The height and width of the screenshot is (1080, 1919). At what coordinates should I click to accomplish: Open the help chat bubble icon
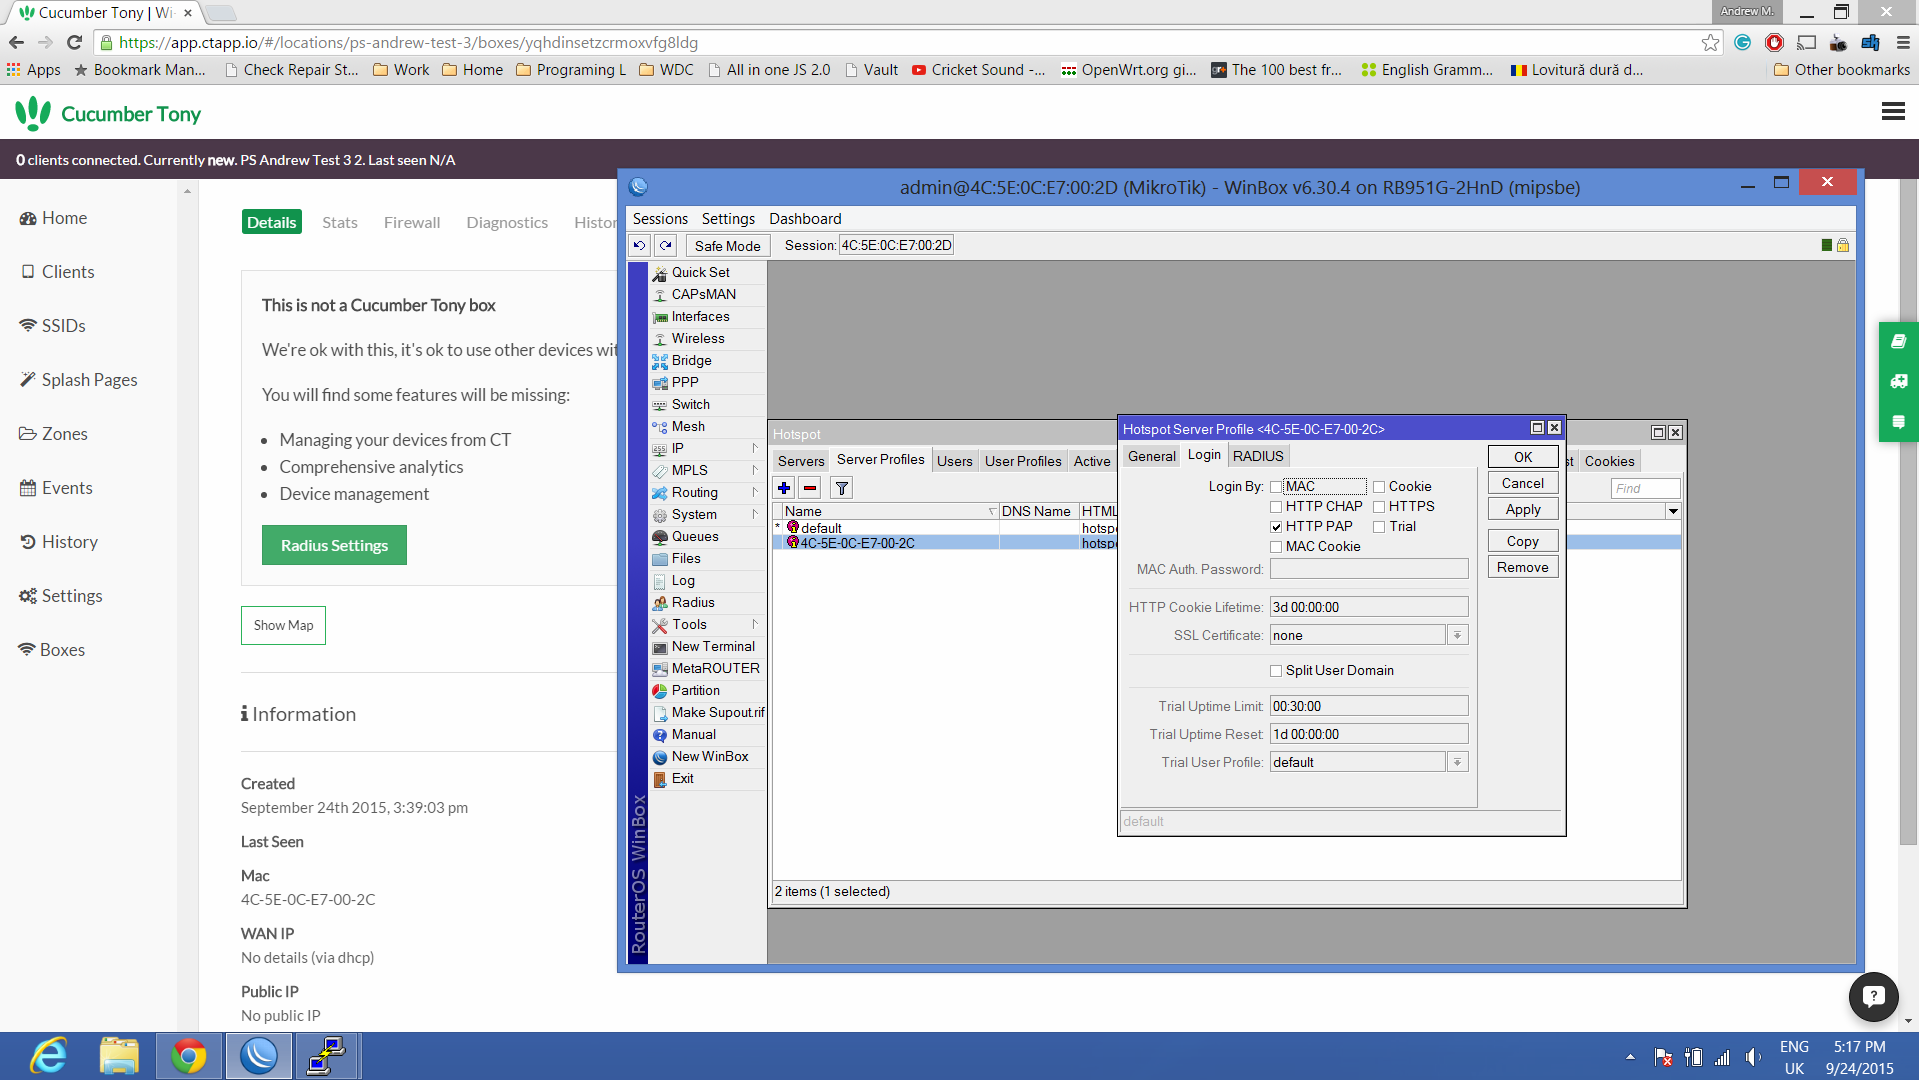(x=1873, y=996)
